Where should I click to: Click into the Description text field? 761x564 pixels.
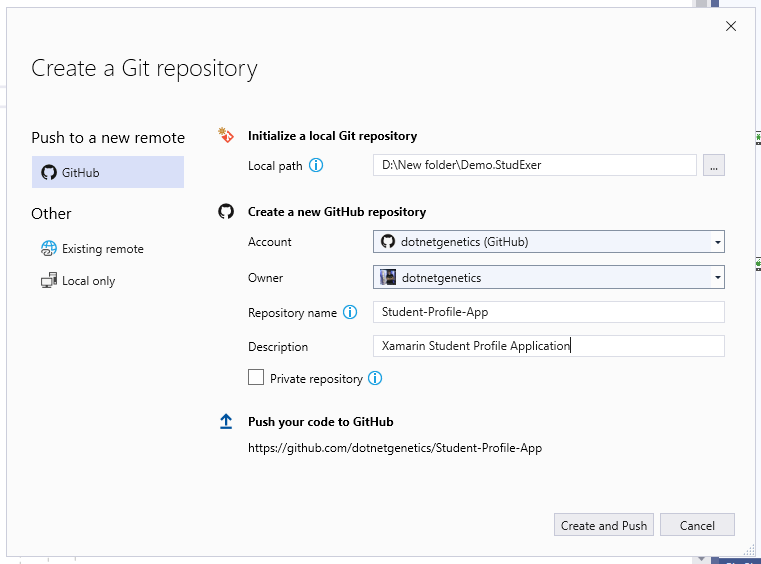point(548,346)
